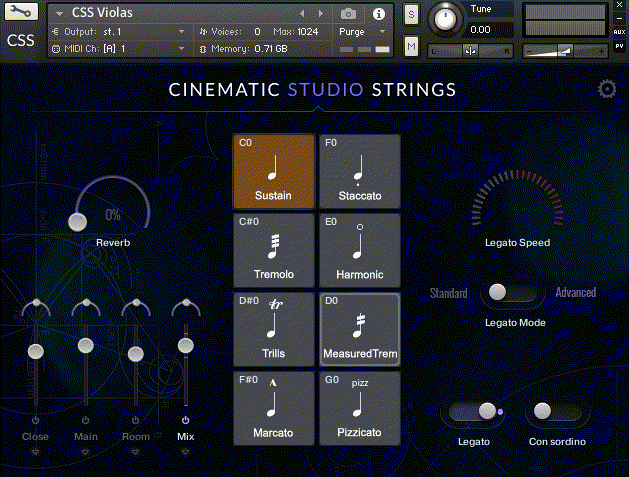Select the Pizzicato articulation
Viewport: 629px width, 477px height.
(x=360, y=408)
